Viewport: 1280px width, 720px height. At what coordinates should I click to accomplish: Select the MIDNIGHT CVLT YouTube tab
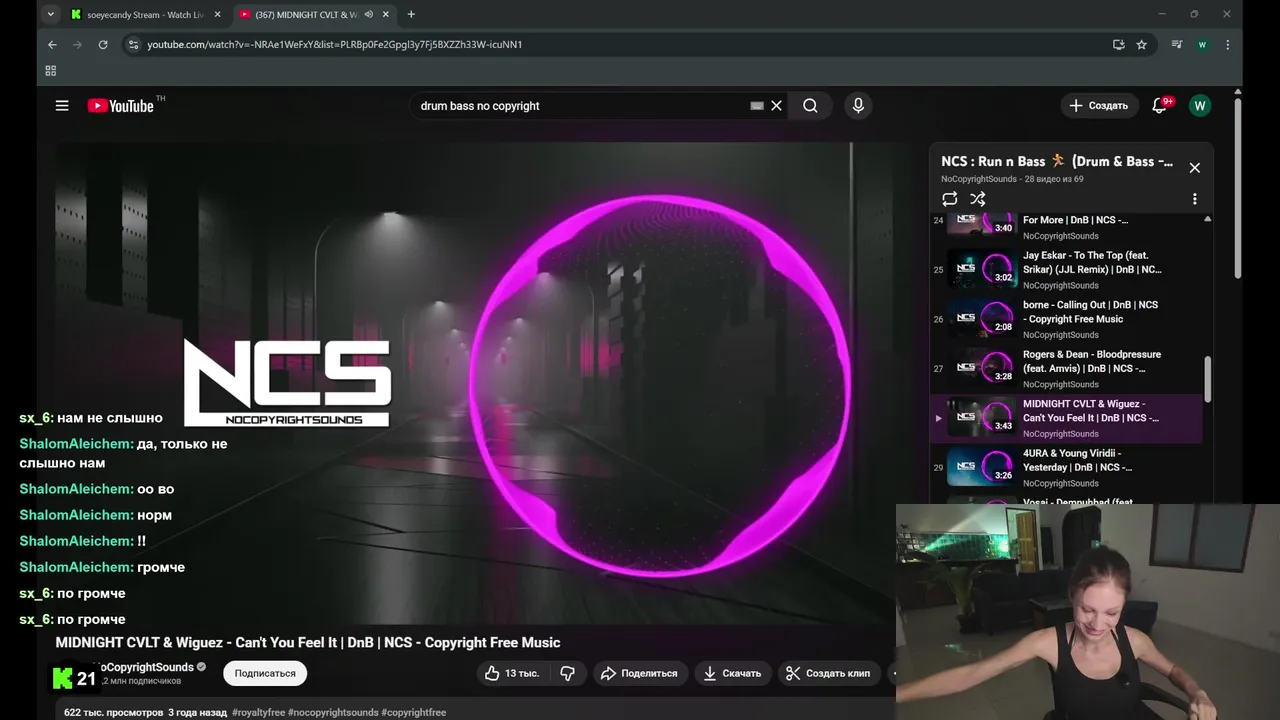307,14
